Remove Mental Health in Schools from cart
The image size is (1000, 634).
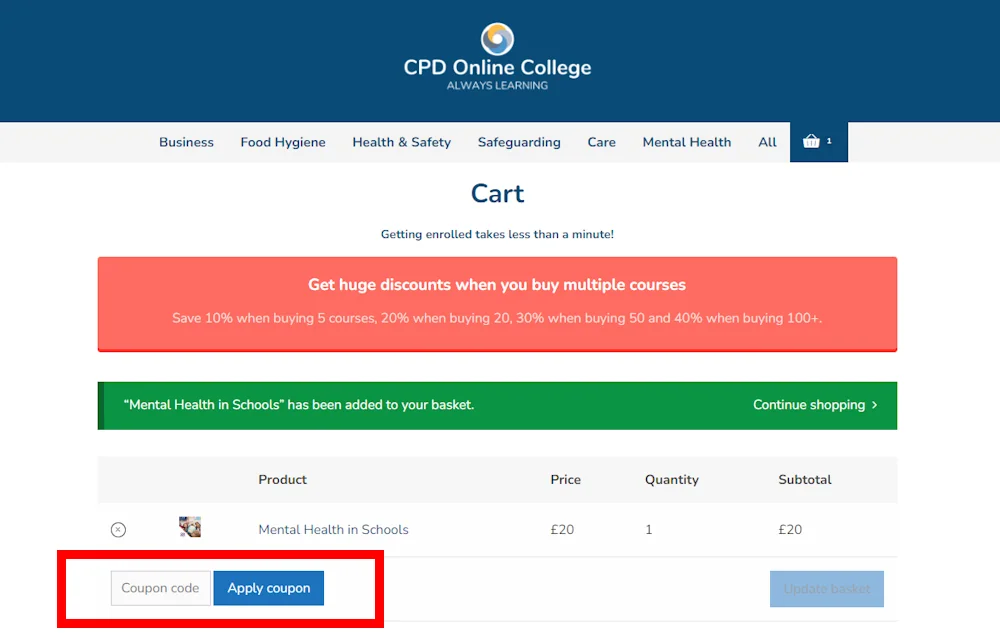click(x=118, y=529)
